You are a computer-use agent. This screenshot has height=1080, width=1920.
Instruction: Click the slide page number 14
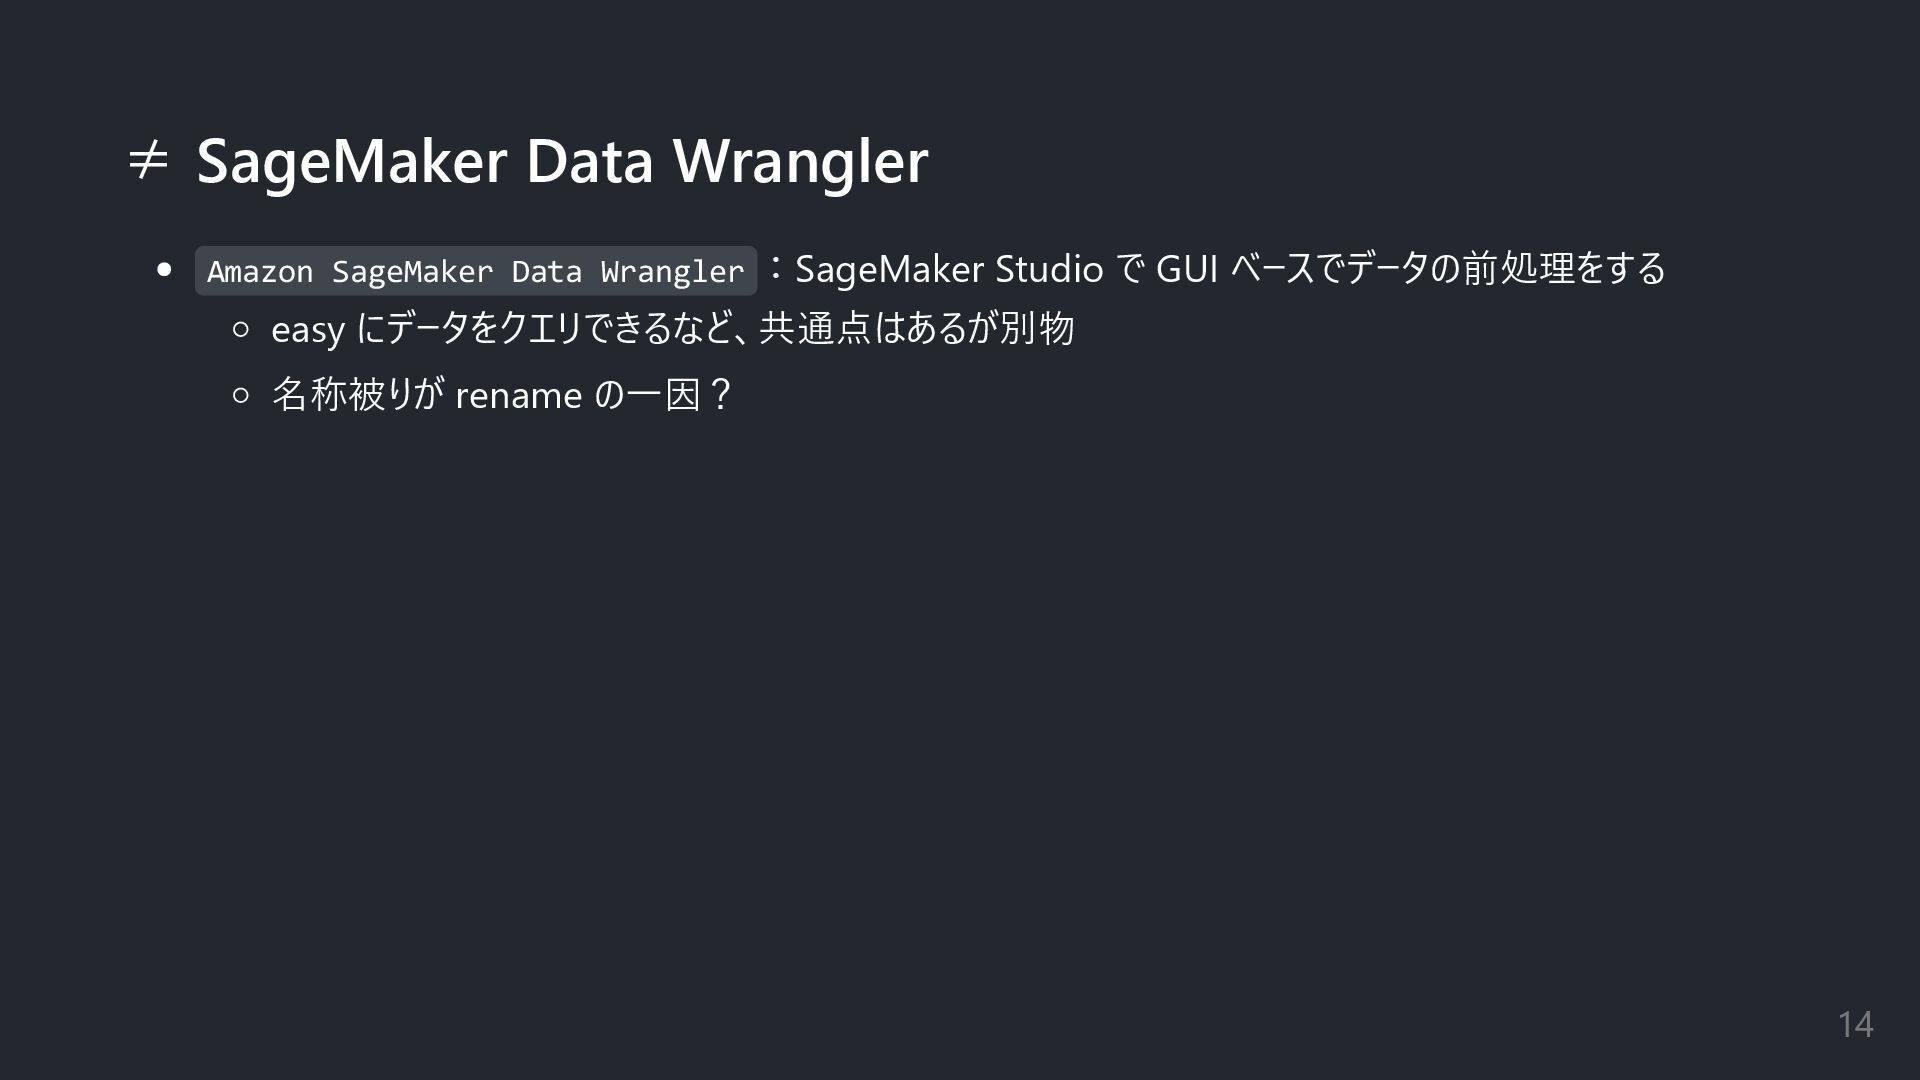pyautogui.click(x=1855, y=1024)
